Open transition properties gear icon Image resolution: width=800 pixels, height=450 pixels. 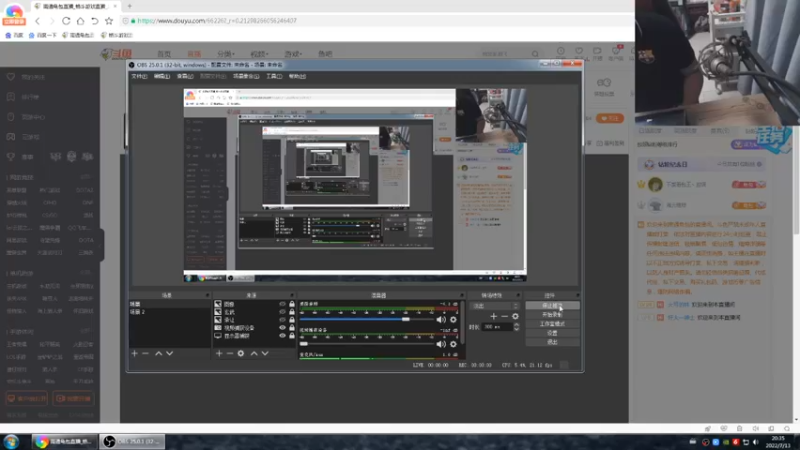pos(515,316)
